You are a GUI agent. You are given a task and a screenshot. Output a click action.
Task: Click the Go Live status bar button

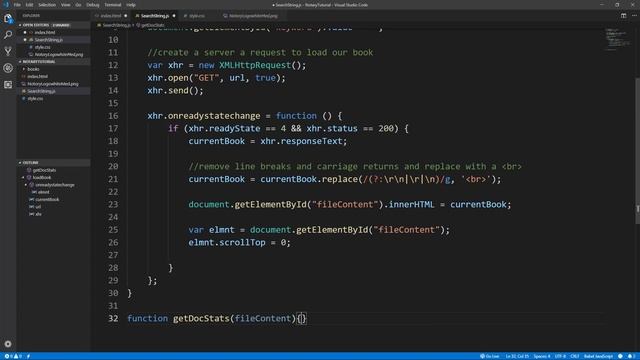[x=489, y=356]
